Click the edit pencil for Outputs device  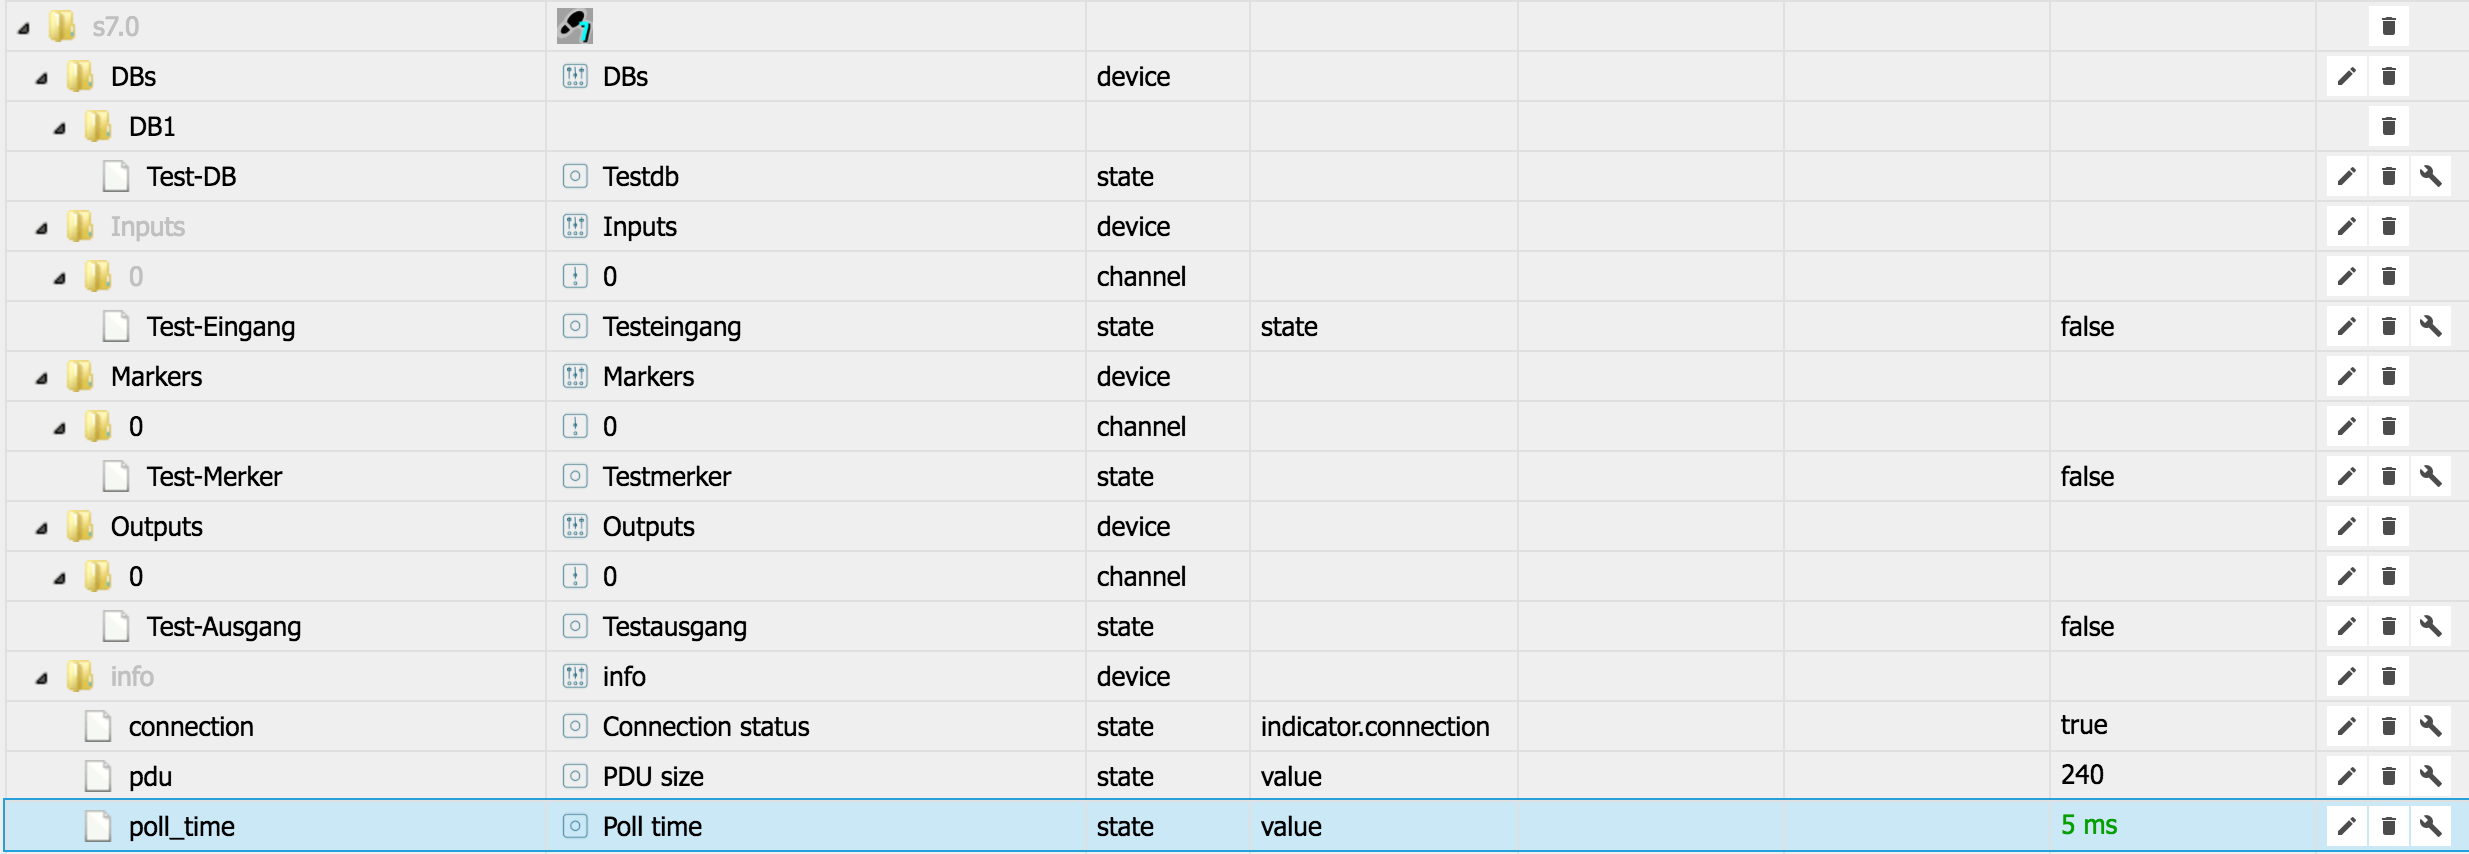tap(2346, 527)
